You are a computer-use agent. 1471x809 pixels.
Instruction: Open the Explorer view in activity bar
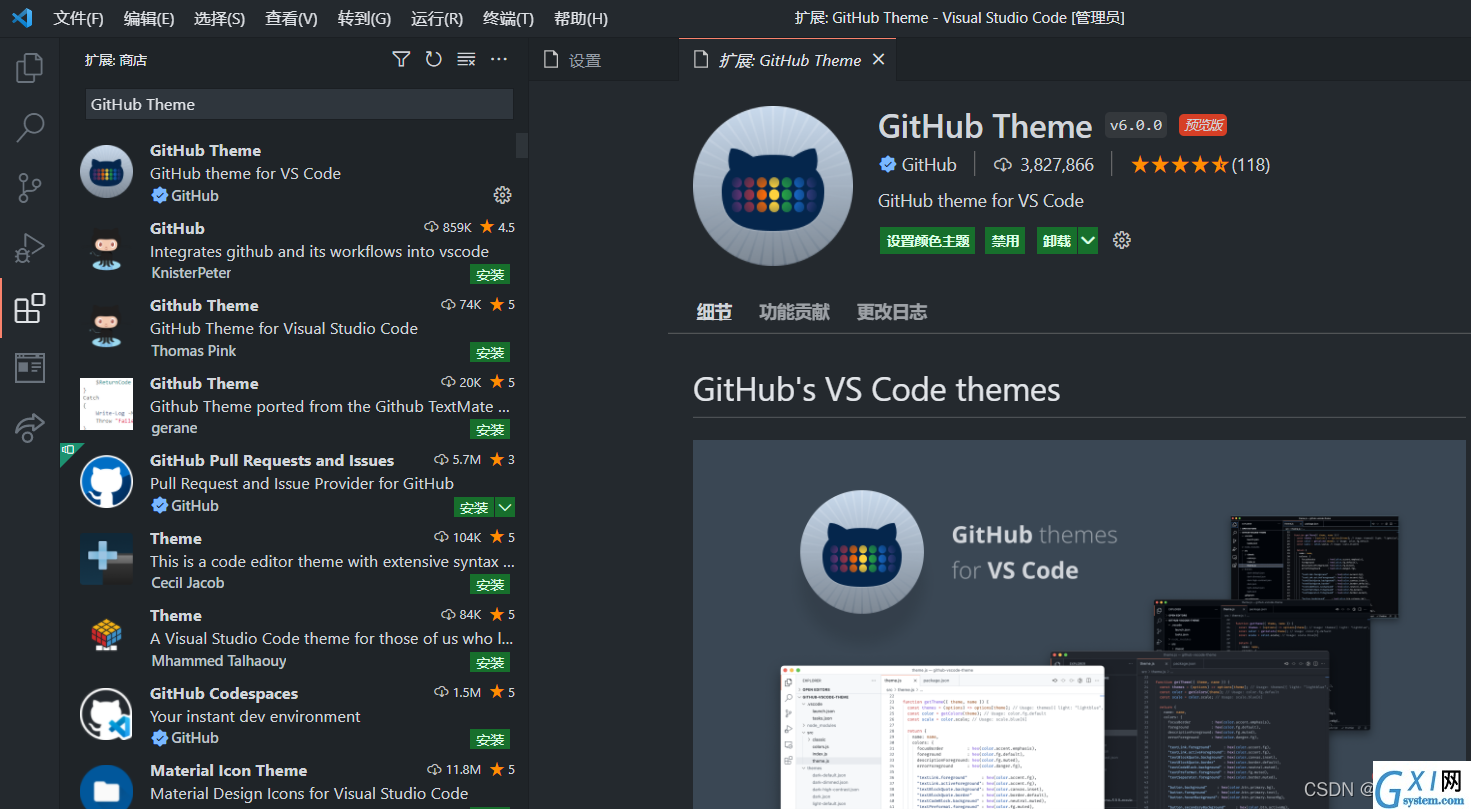click(x=30, y=68)
